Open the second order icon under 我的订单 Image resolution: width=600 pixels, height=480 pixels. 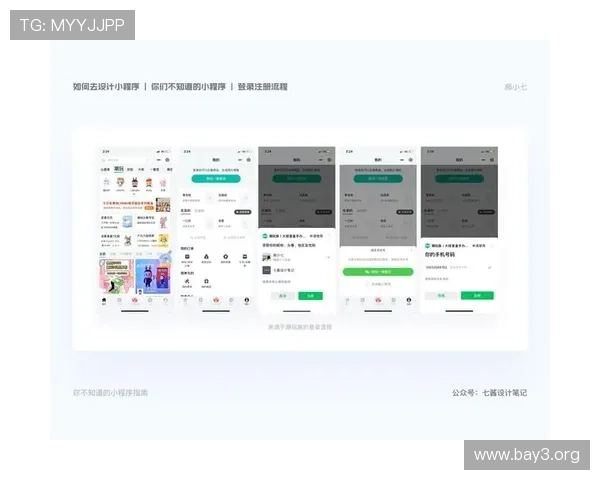pyautogui.click(x=206, y=257)
